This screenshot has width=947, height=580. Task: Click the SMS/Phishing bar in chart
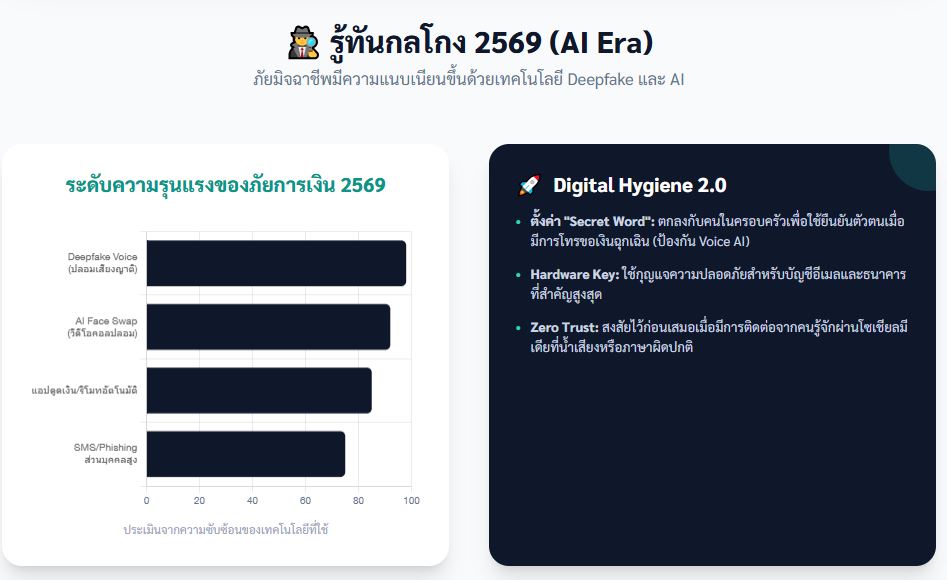tap(246, 454)
